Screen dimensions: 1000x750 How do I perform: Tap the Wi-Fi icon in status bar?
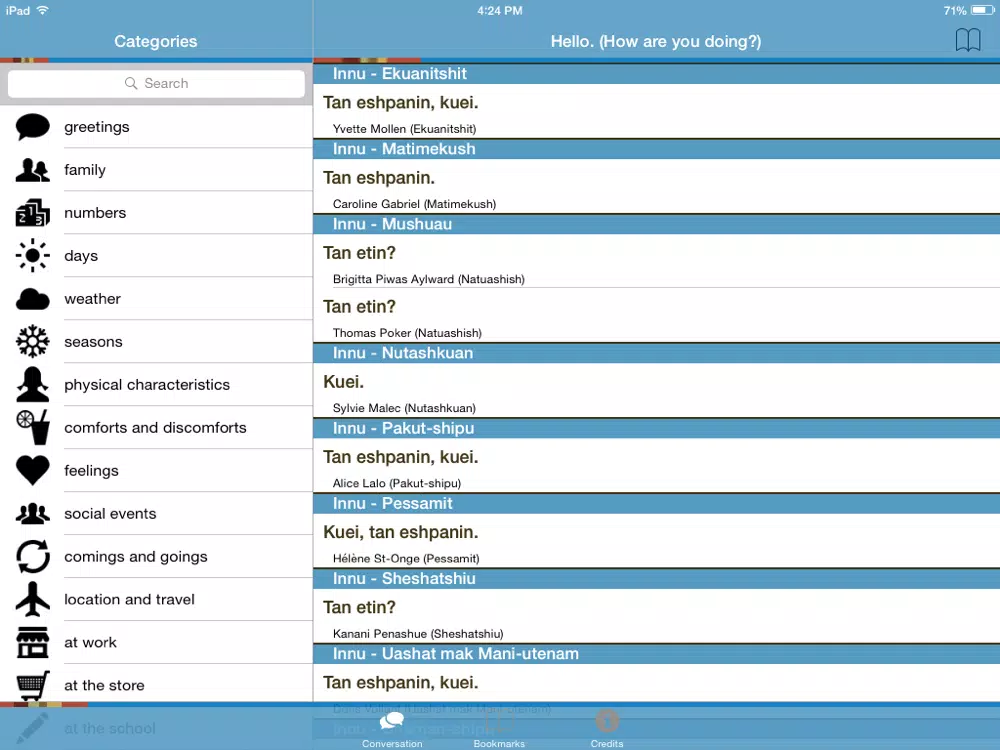coord(42,10)
